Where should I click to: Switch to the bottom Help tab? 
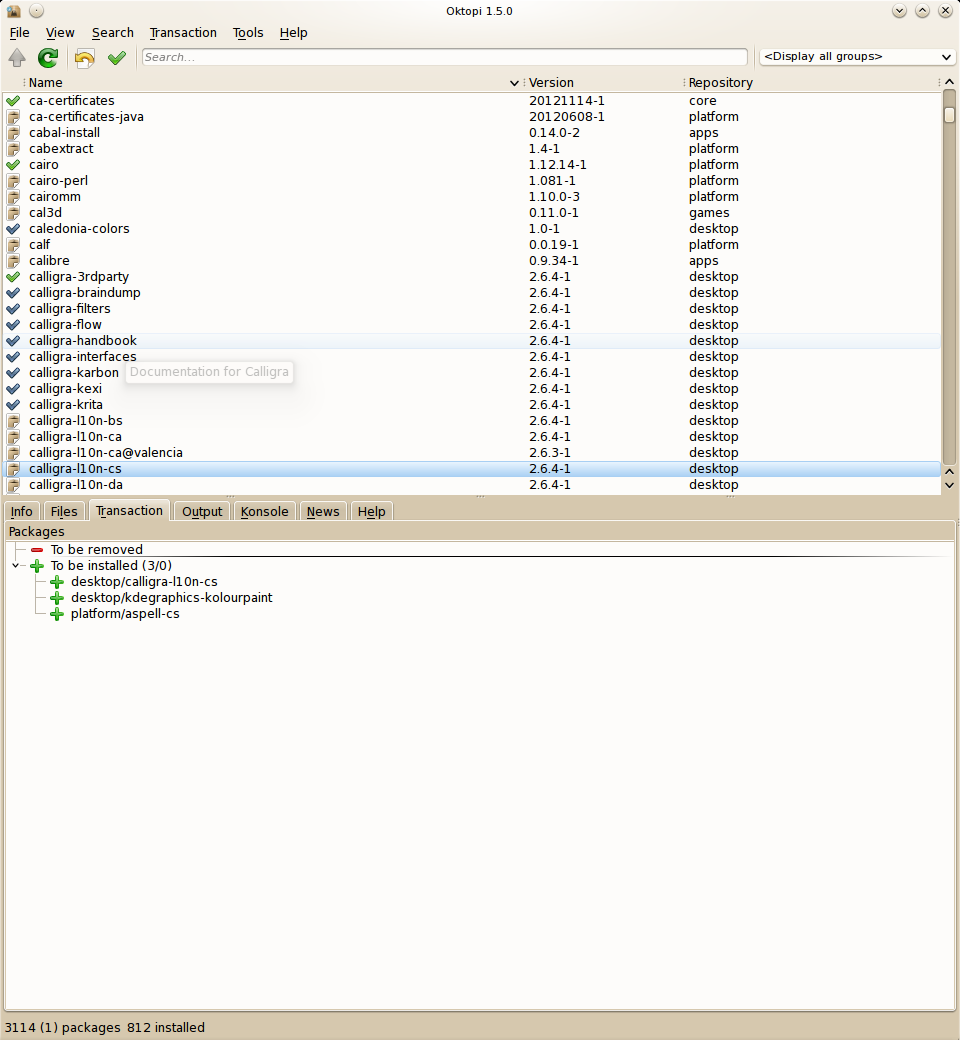[x=372, y=511]
